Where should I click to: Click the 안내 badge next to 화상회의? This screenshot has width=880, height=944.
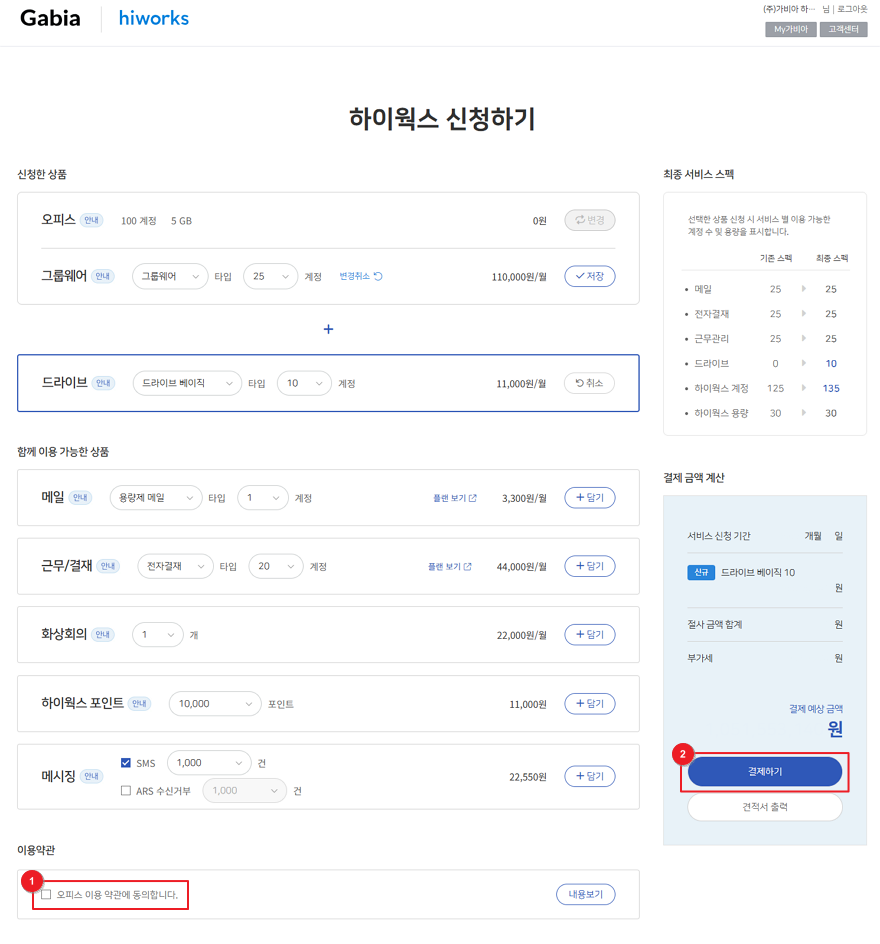pos(104,634)
